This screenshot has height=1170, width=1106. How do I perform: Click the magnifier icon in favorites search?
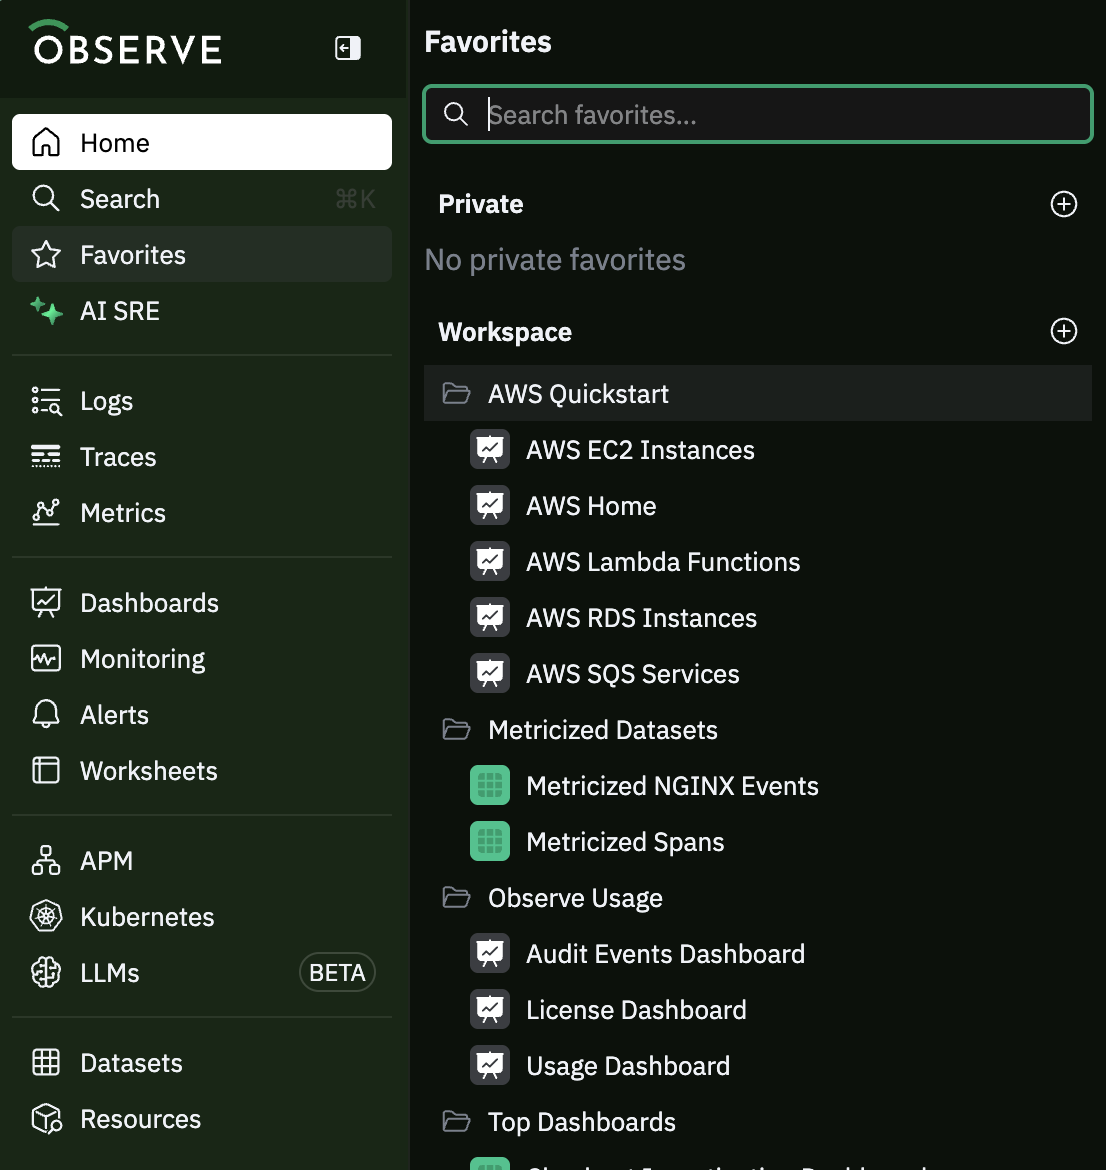coord(455,114)
